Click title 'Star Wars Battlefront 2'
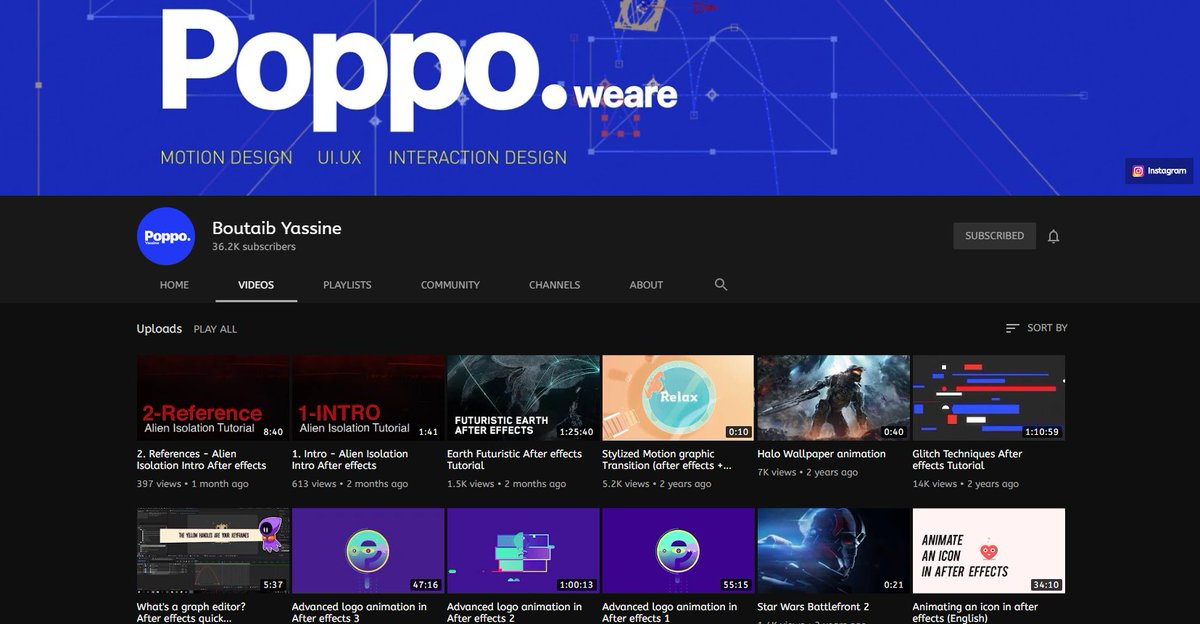This screenshot has width=1200, height=624. pyautogui.click(x=814, y=607)
